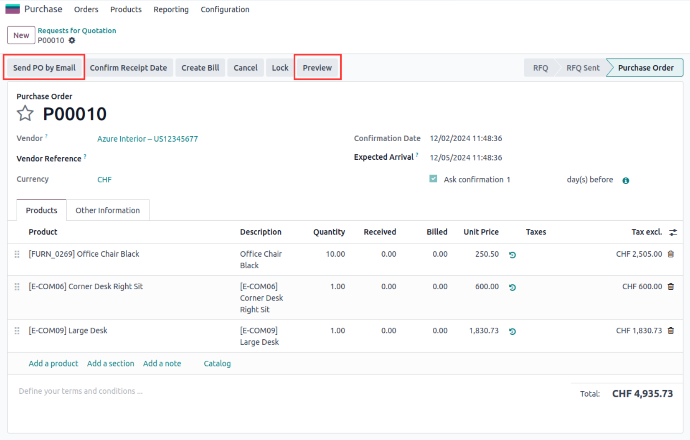Viewport: 690px width, 440px height.
Task: Select the Products tab
Action: 41,210
